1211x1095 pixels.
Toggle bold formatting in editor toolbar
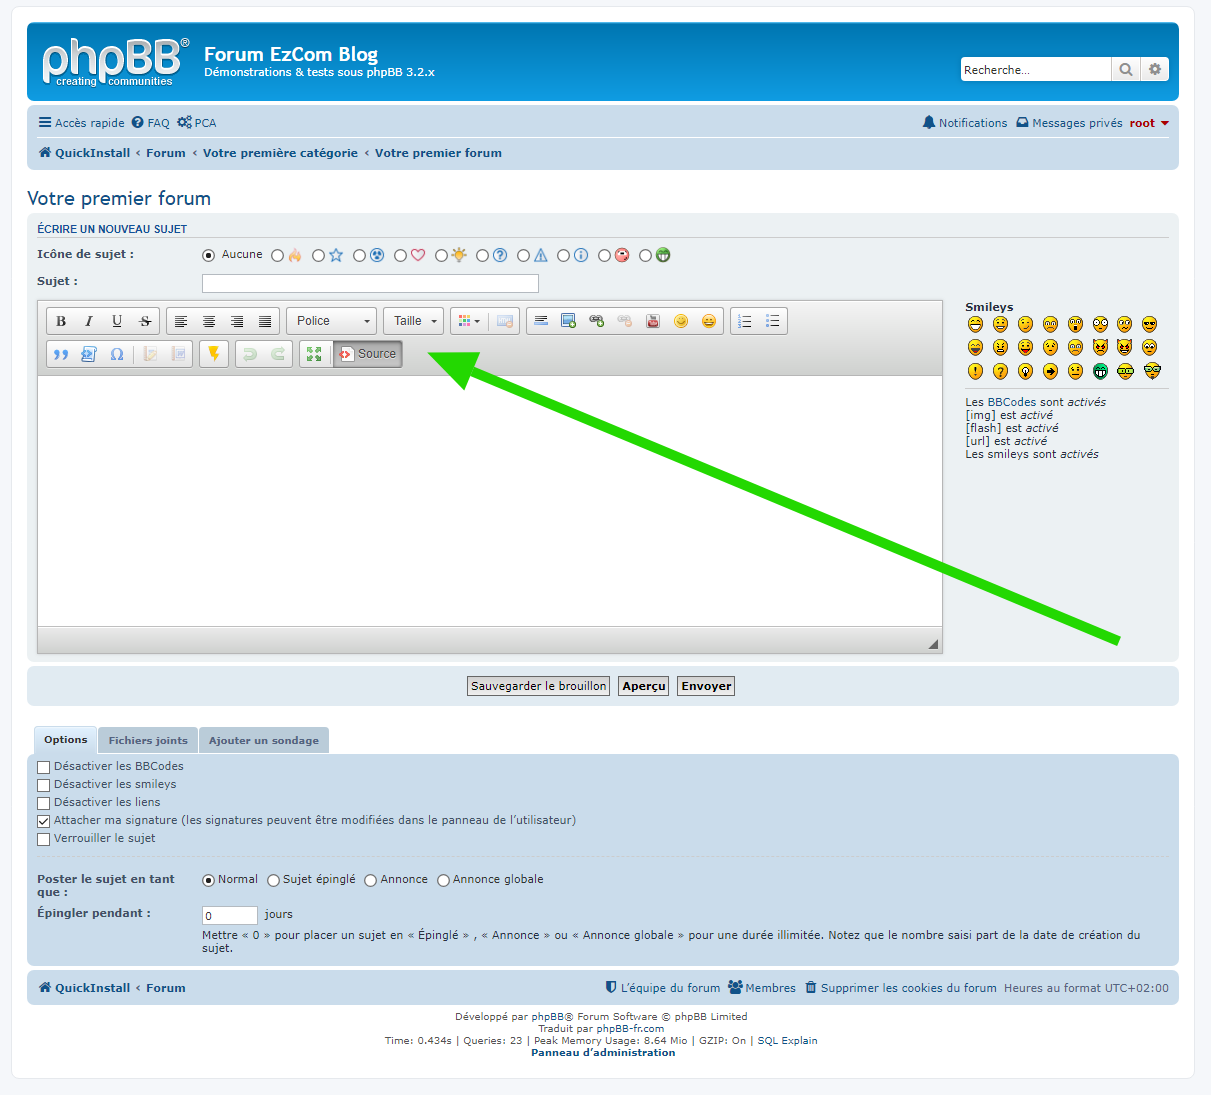click(61, 321)
